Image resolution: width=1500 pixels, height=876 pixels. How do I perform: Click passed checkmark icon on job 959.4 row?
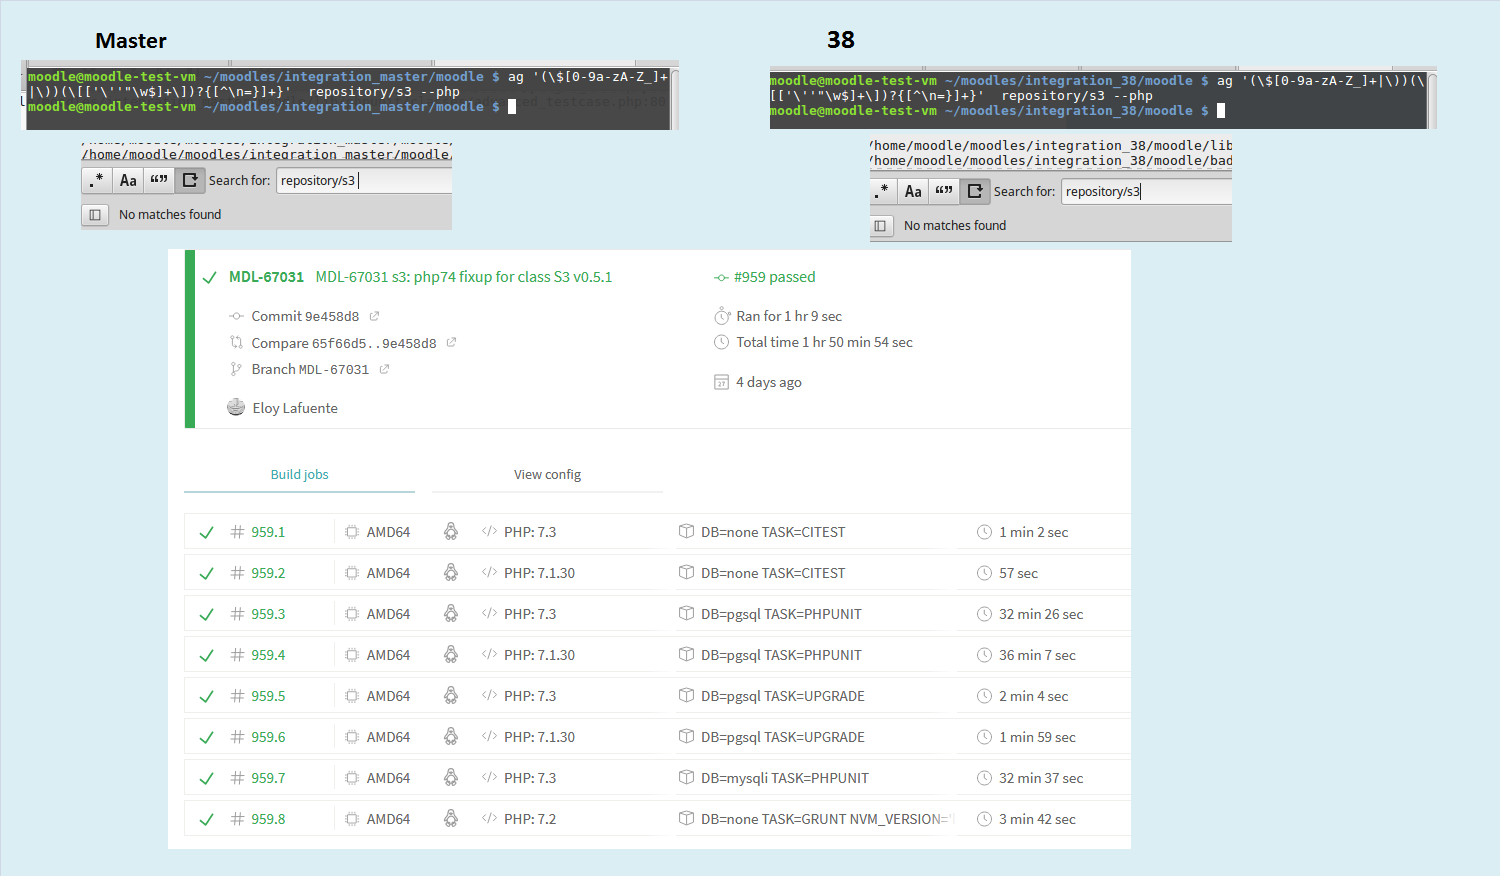tap(206, 656)
